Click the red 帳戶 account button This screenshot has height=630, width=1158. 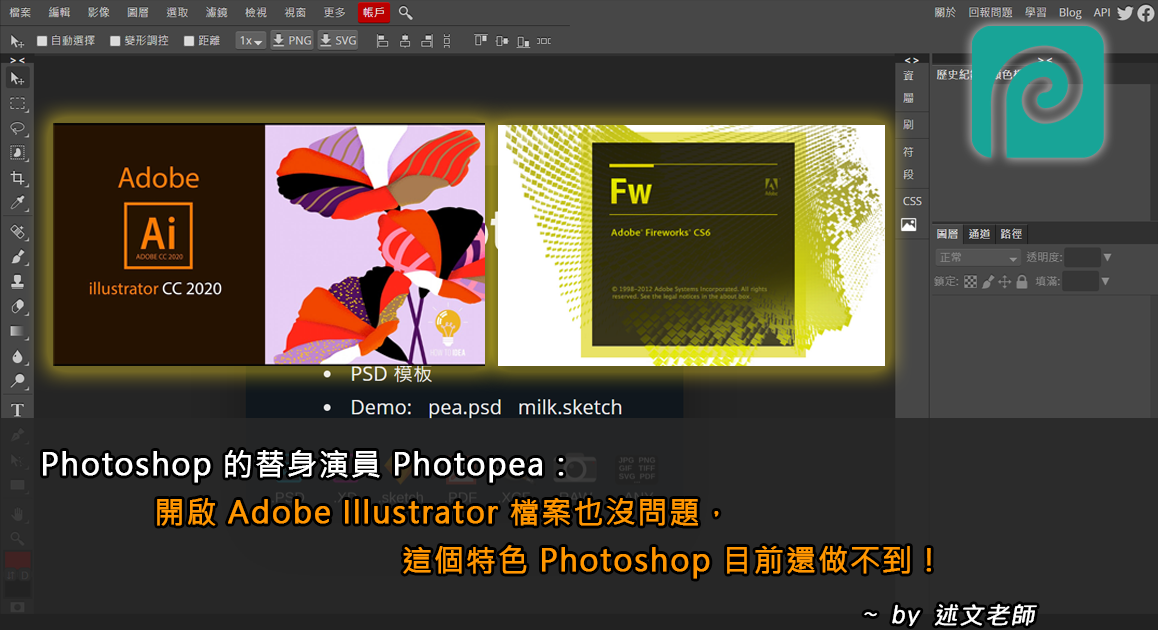pyautogui.click(x=374, y=13)
